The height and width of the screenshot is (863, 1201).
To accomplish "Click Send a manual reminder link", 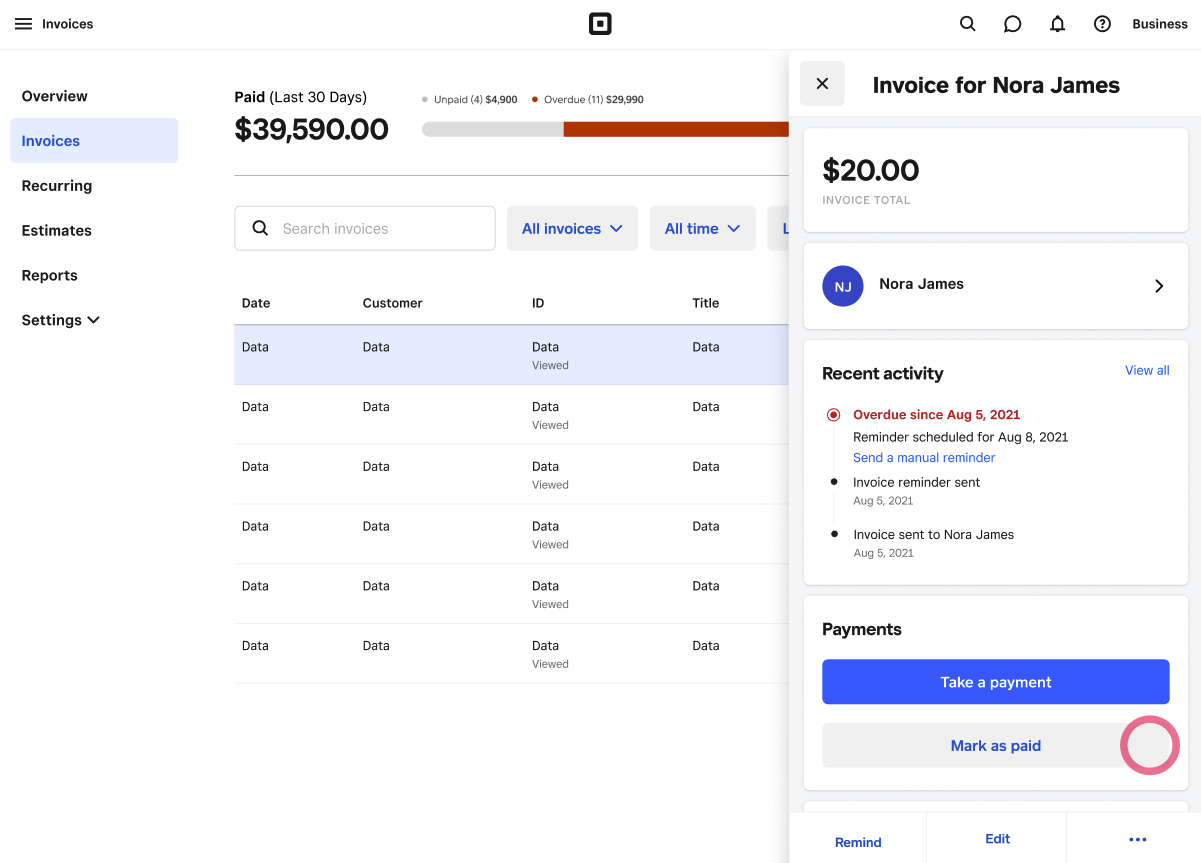I will point(924,458).
